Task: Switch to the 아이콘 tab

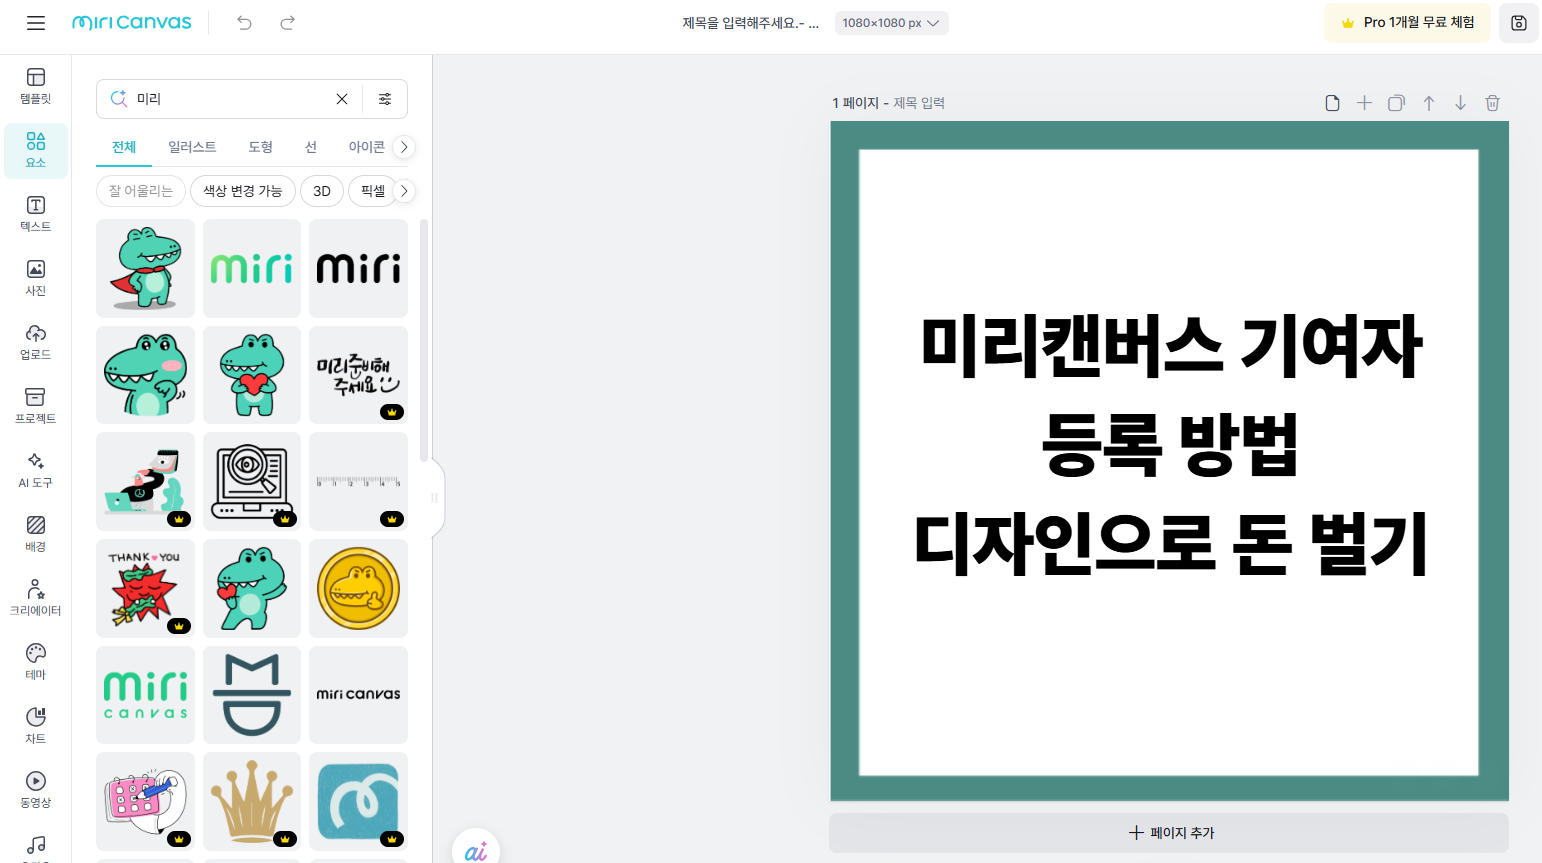Action: point(366,147)
